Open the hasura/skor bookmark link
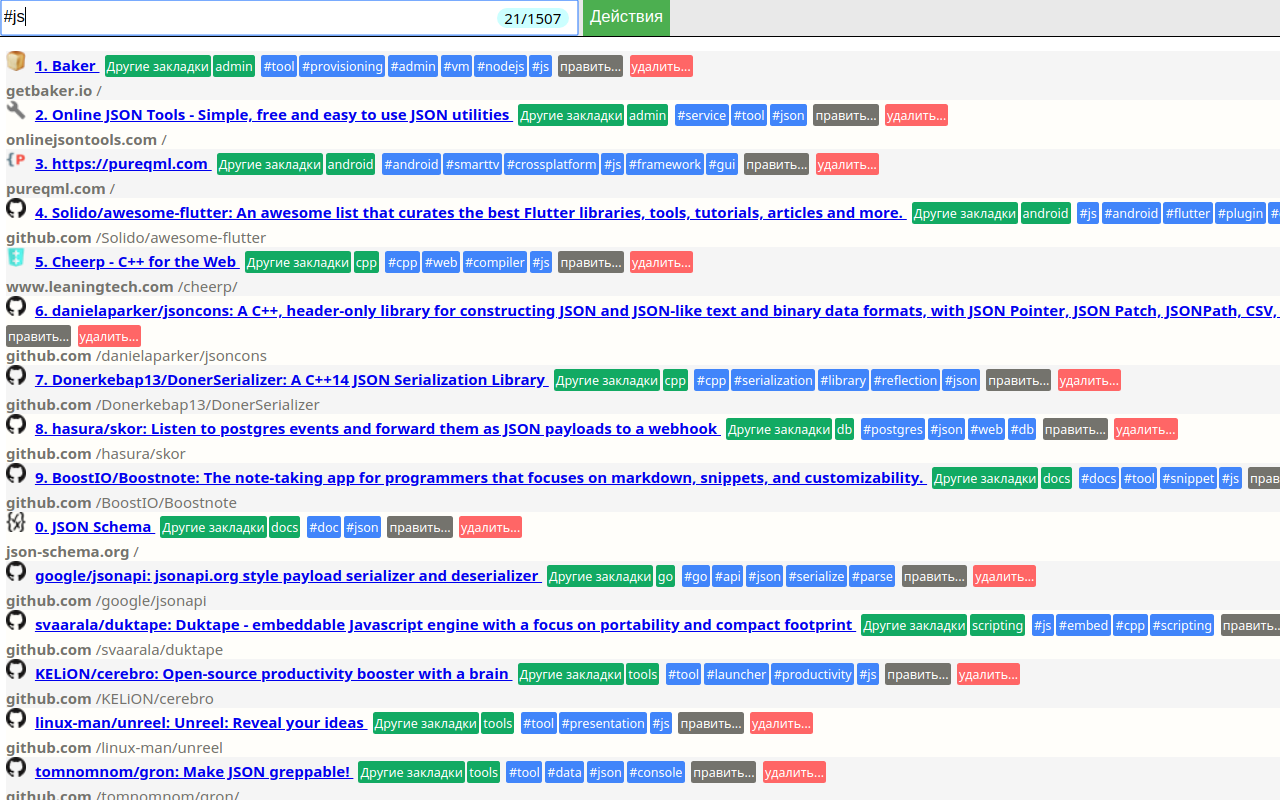1280x800 pixels. pyautogui.click(x=377, y=429)
